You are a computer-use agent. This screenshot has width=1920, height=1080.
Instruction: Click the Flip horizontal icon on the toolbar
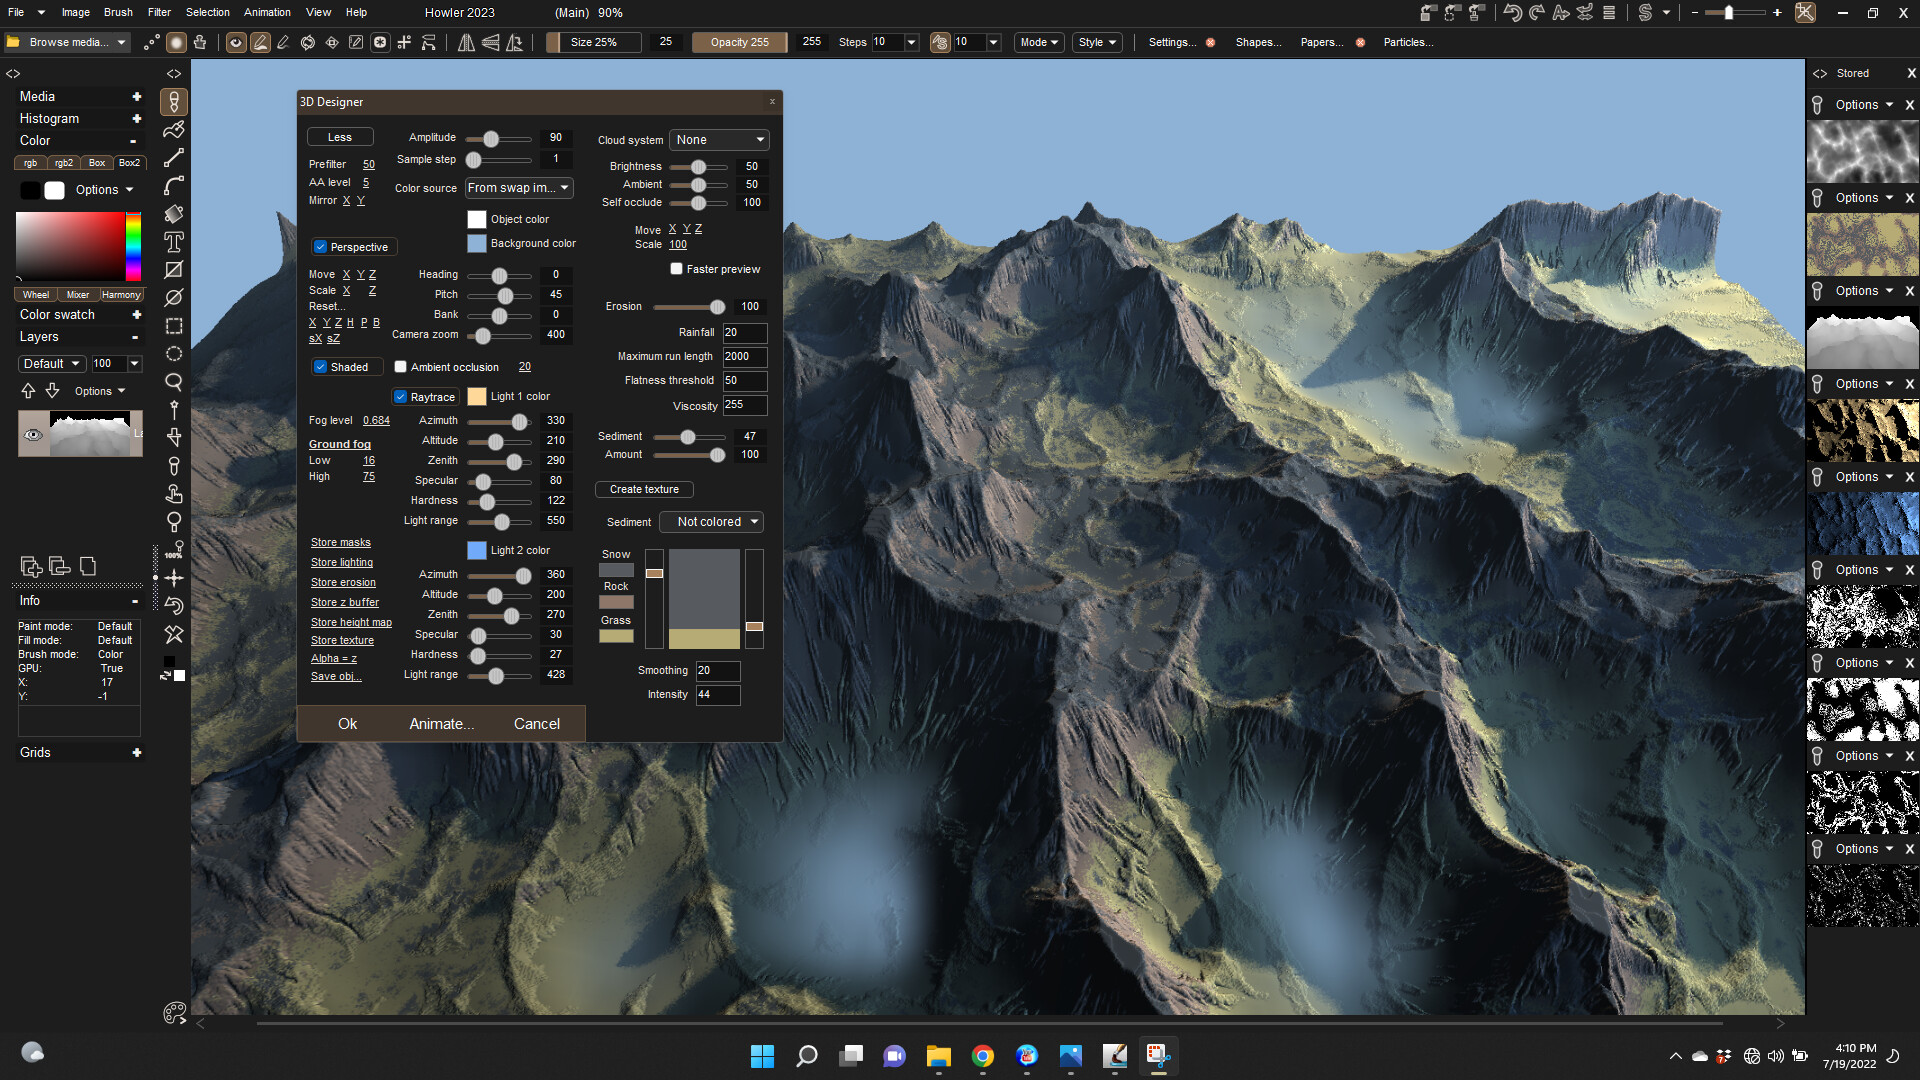[465, 42]
